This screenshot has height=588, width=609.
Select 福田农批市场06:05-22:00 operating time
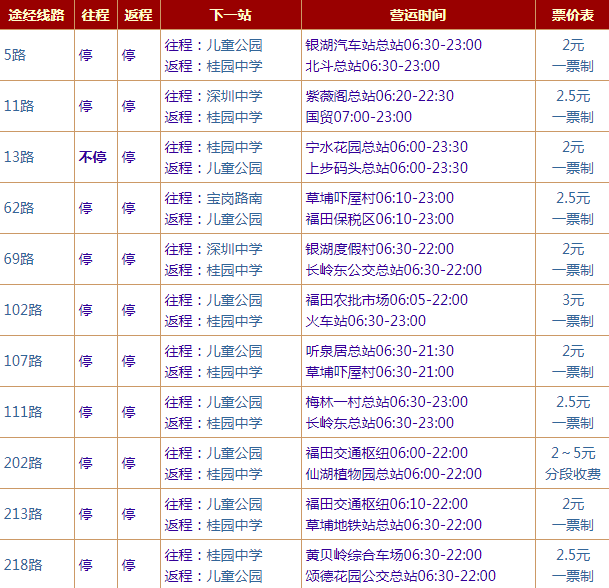386,300
